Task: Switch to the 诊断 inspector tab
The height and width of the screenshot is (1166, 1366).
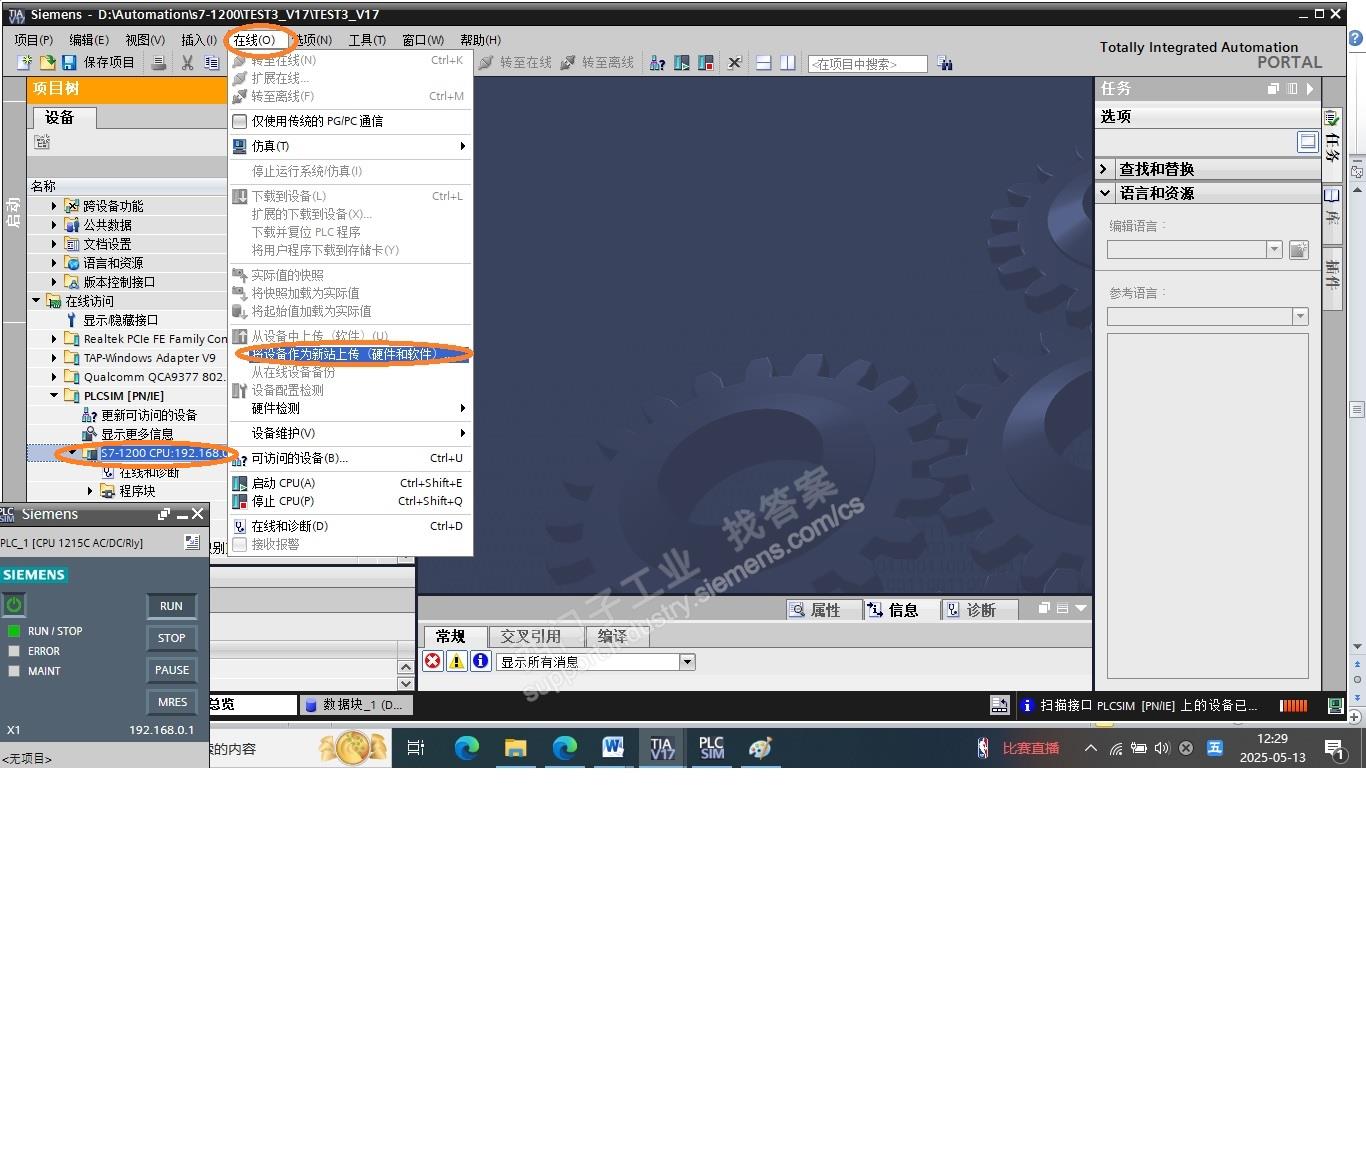Action: [x=980, y=610]
